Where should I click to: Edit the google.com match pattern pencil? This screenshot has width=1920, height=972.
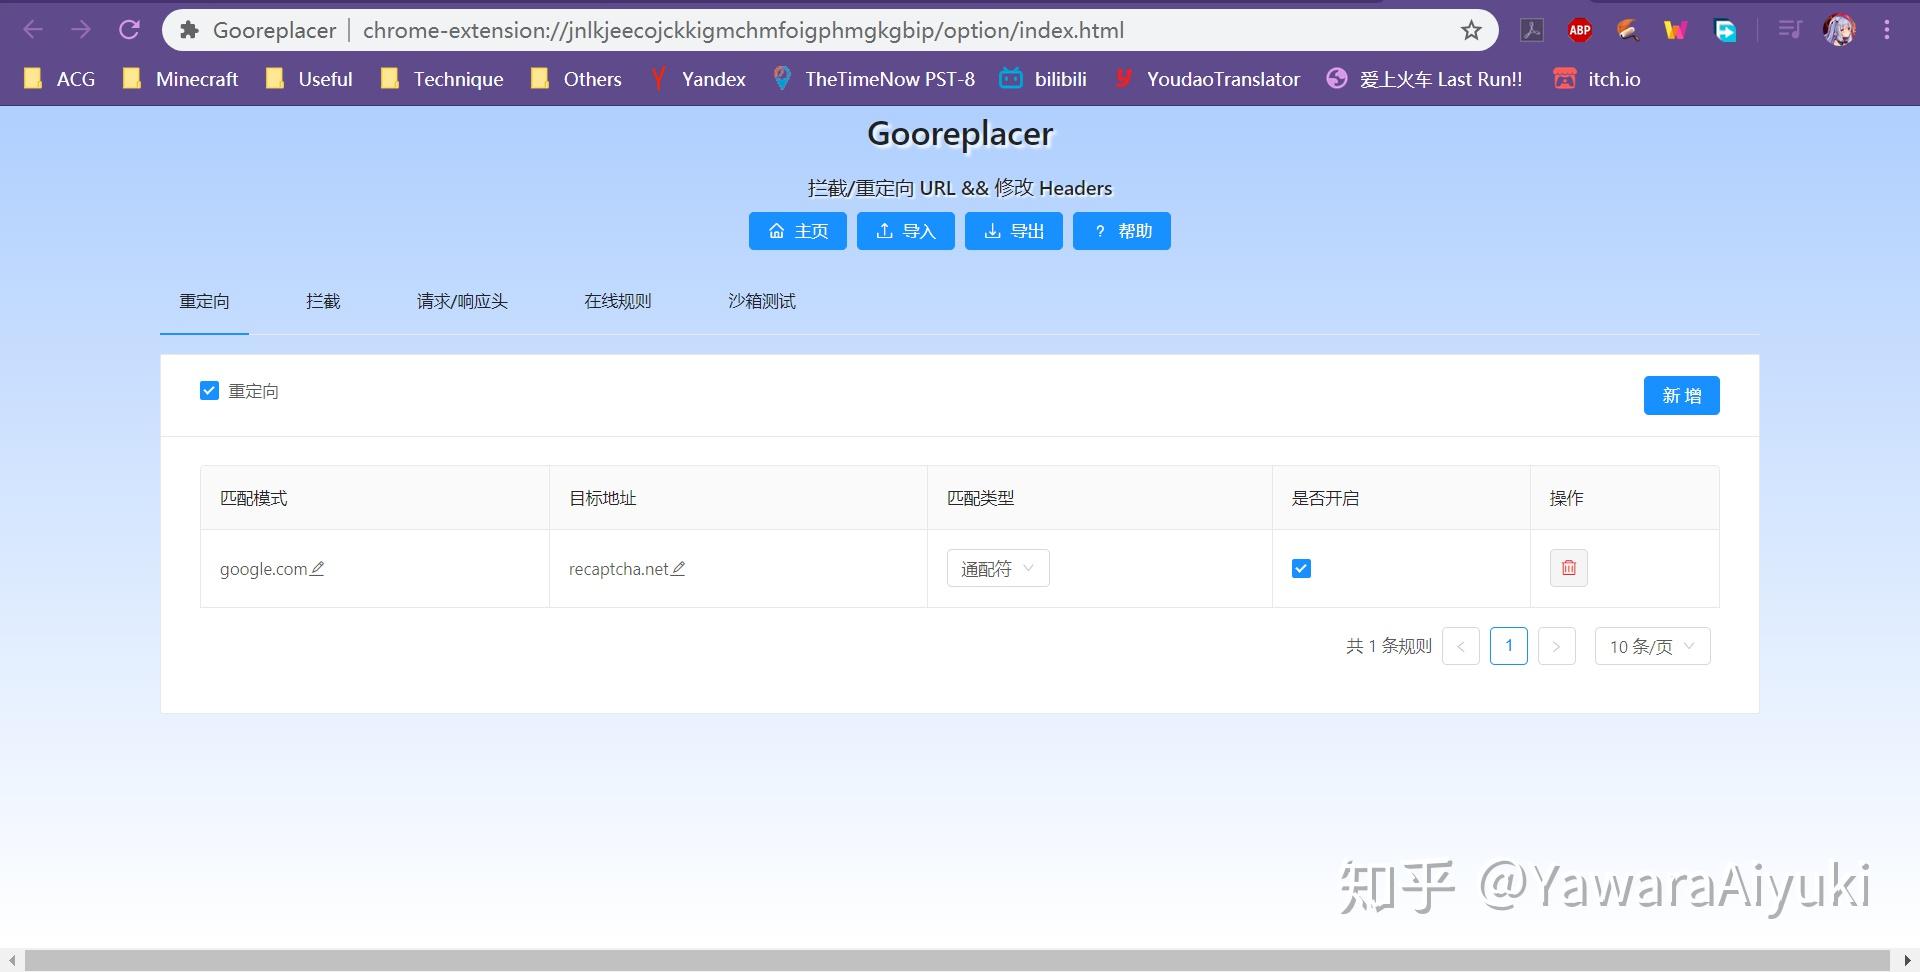pos(317,568)
